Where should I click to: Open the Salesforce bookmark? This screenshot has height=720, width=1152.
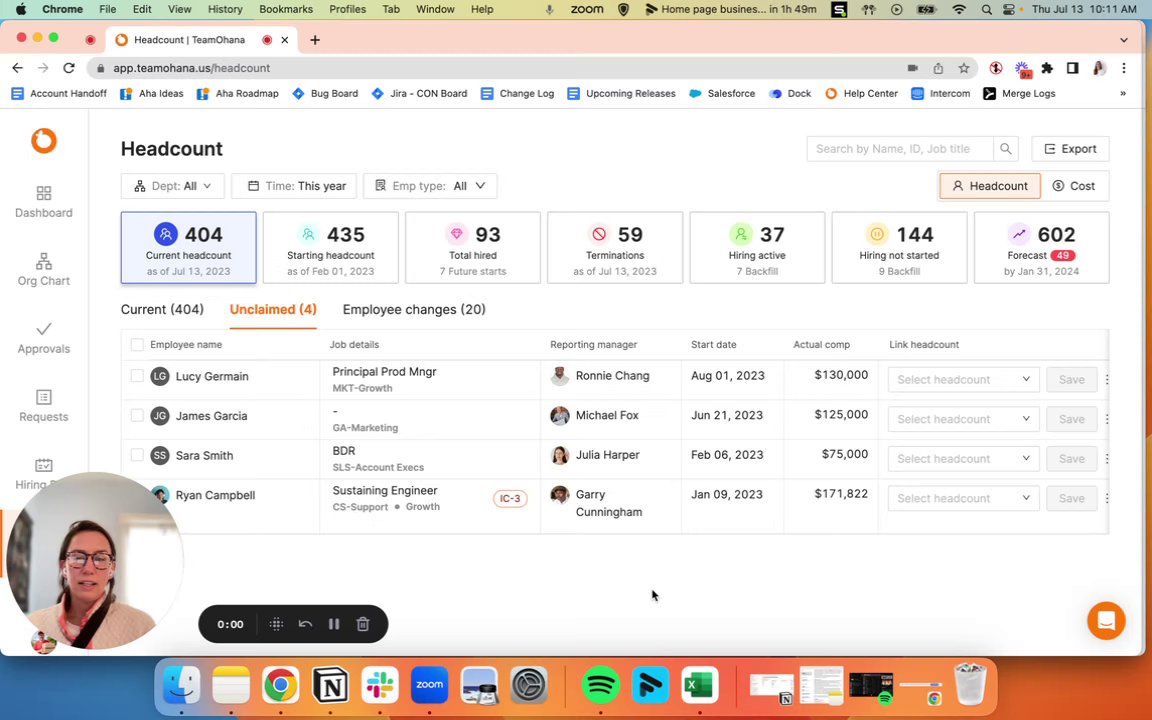pos(722,93)
